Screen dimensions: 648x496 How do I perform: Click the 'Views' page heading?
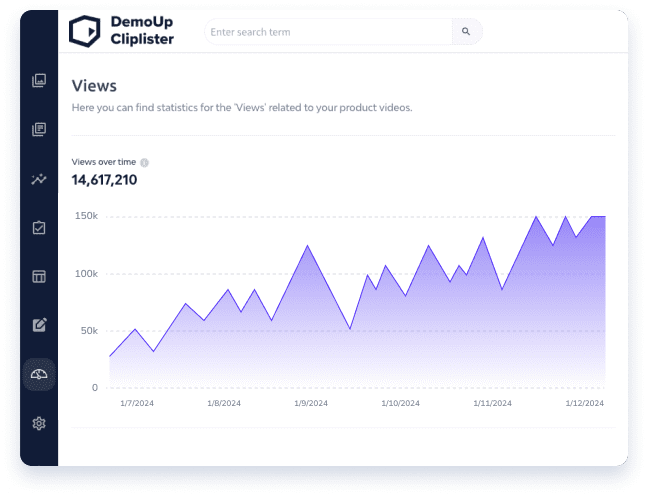click(x=94, y=86)
